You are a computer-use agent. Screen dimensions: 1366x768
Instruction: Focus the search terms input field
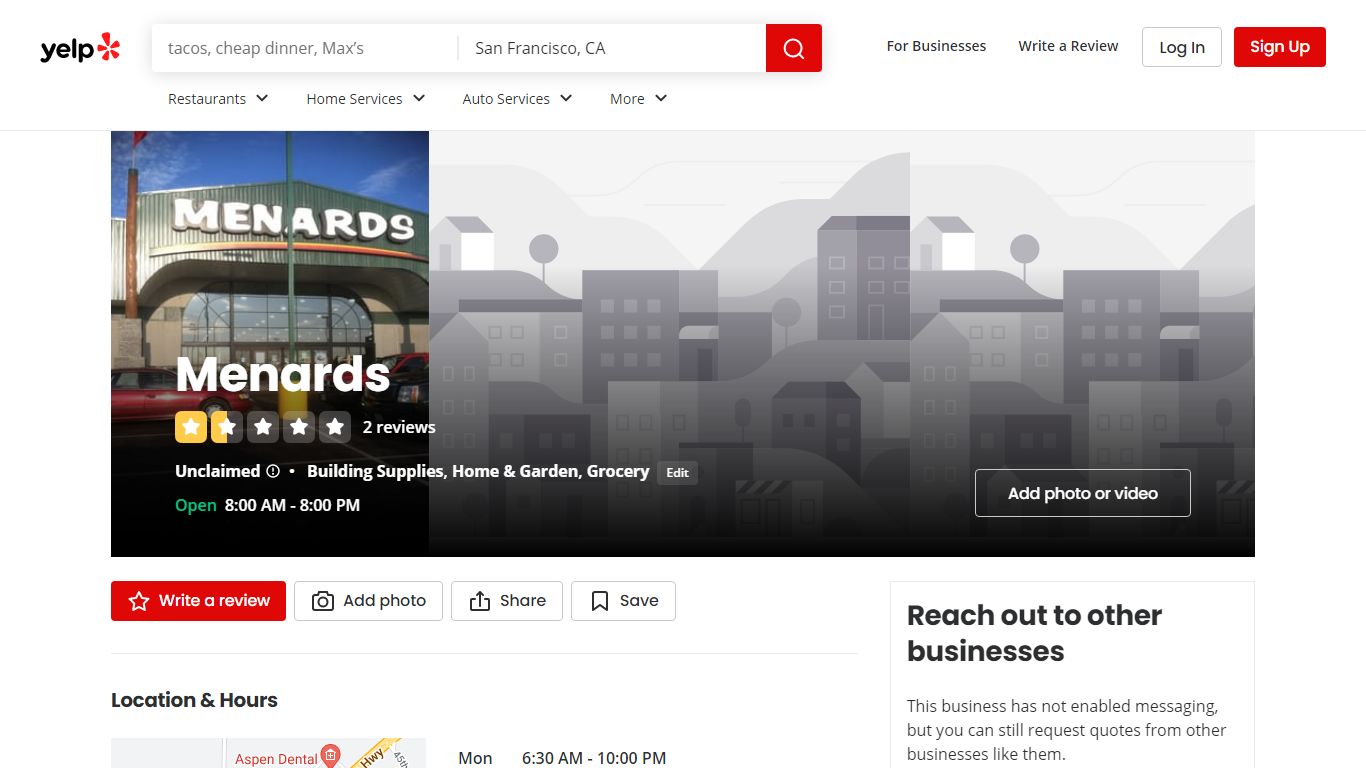pyautogui.click(x=305, y=48)
